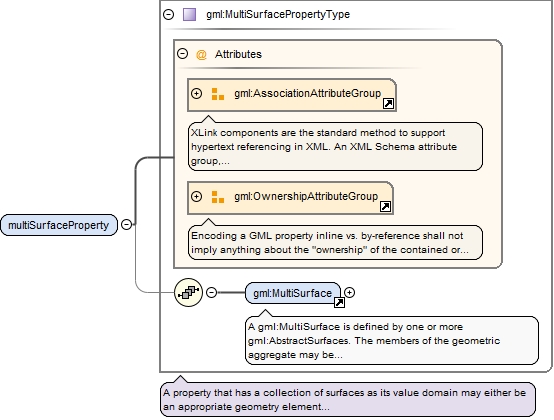Click the XLink components annotation bubble
Image resolution: width=554 pixels, height=420 pixels.
(335, 147)
